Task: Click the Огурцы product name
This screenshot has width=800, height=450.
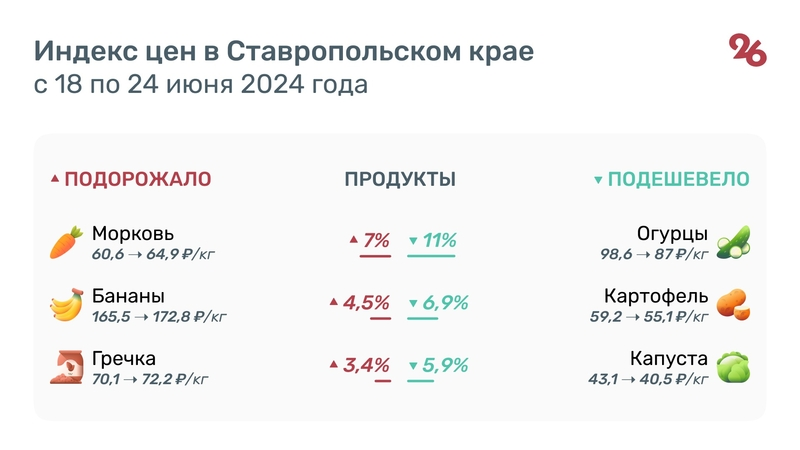Action: (x=672, y=234)
